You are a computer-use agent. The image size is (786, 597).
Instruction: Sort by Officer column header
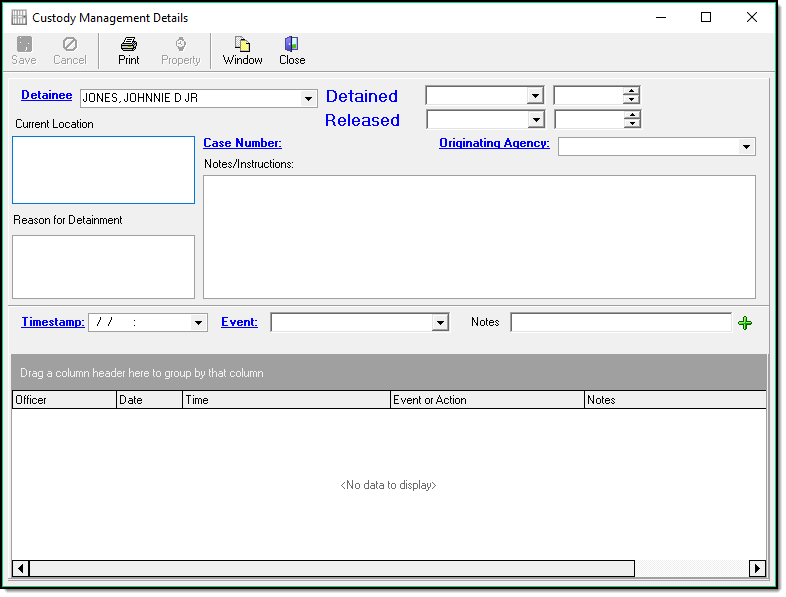click(x=64, y=400)
